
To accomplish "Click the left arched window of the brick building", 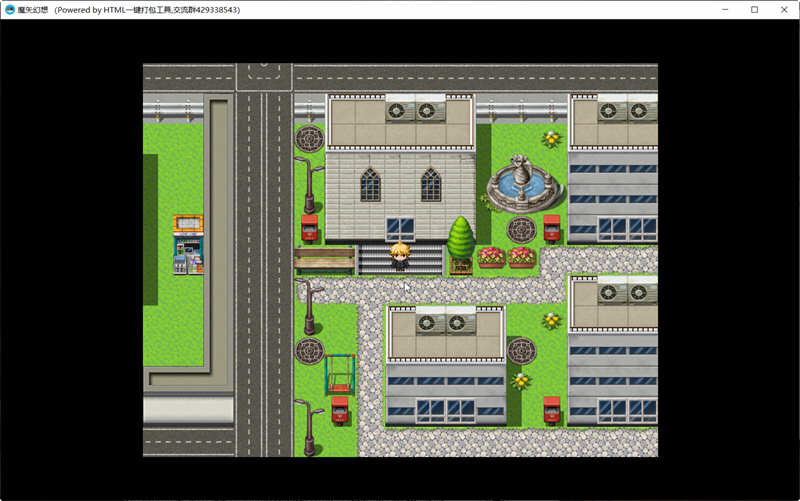I will pos(370,184).
